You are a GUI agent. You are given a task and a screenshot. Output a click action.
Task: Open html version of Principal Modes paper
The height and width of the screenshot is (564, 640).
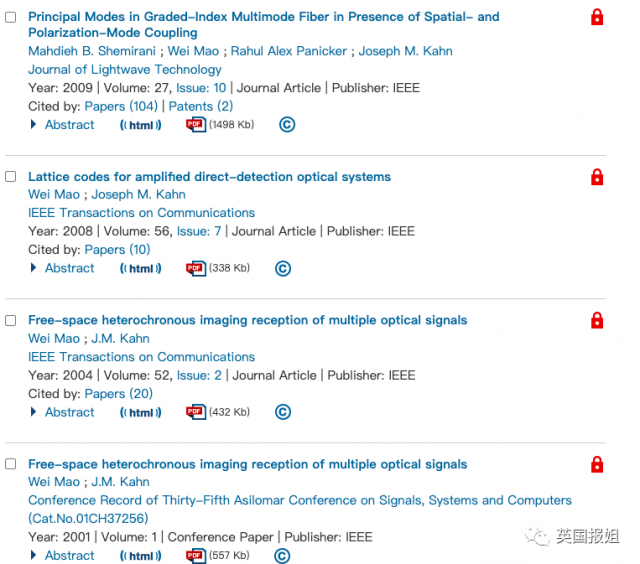[x=141, y=125]
